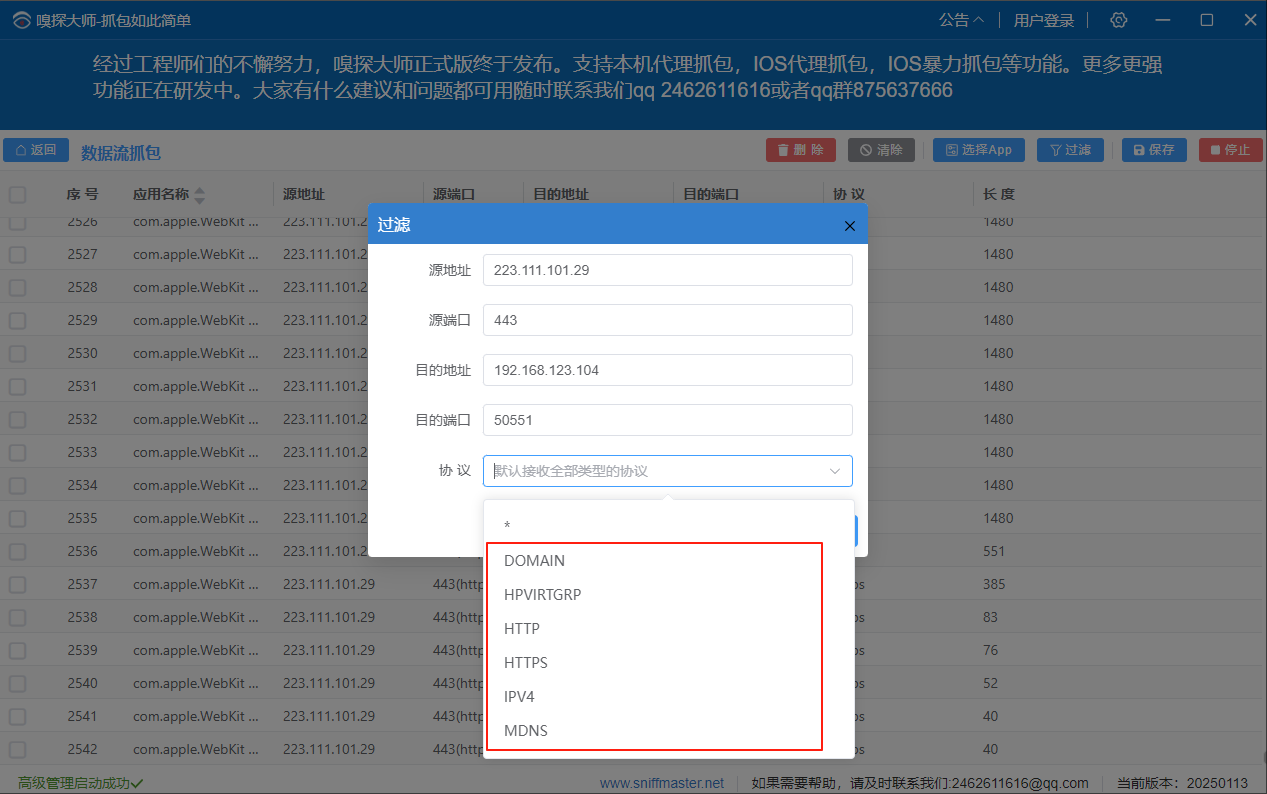The image size is (1267, 794).
Task: Click the 目的地址 column header
Action: pos(560,194)
